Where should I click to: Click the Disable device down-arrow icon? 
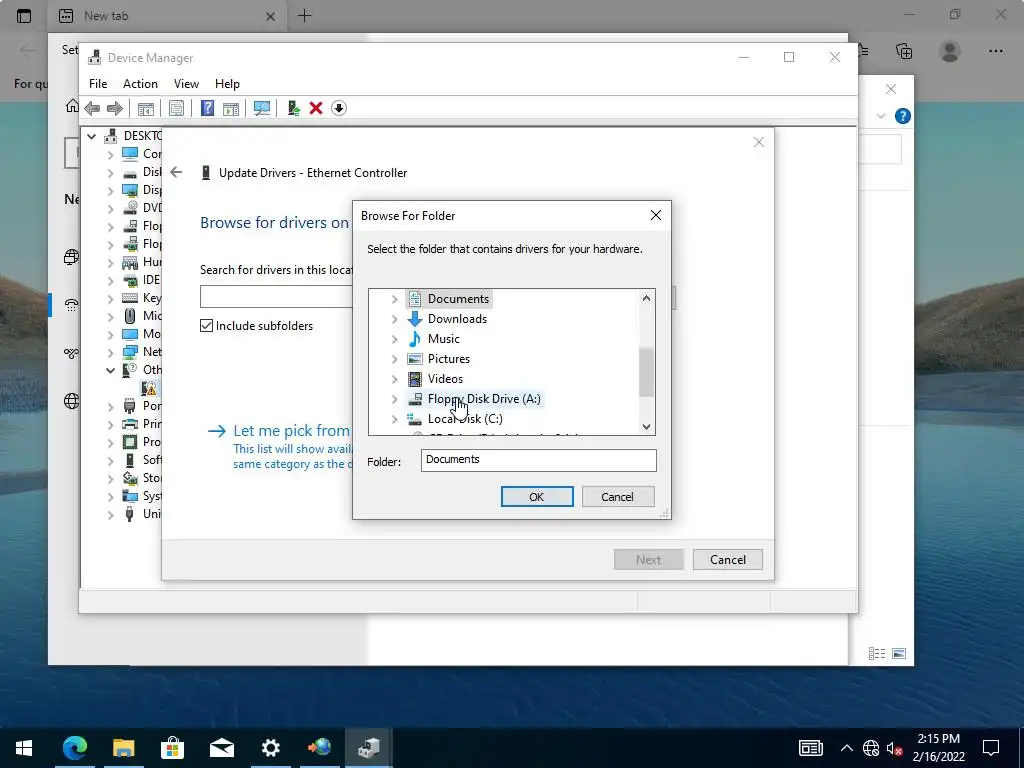(x=338, y=108)
